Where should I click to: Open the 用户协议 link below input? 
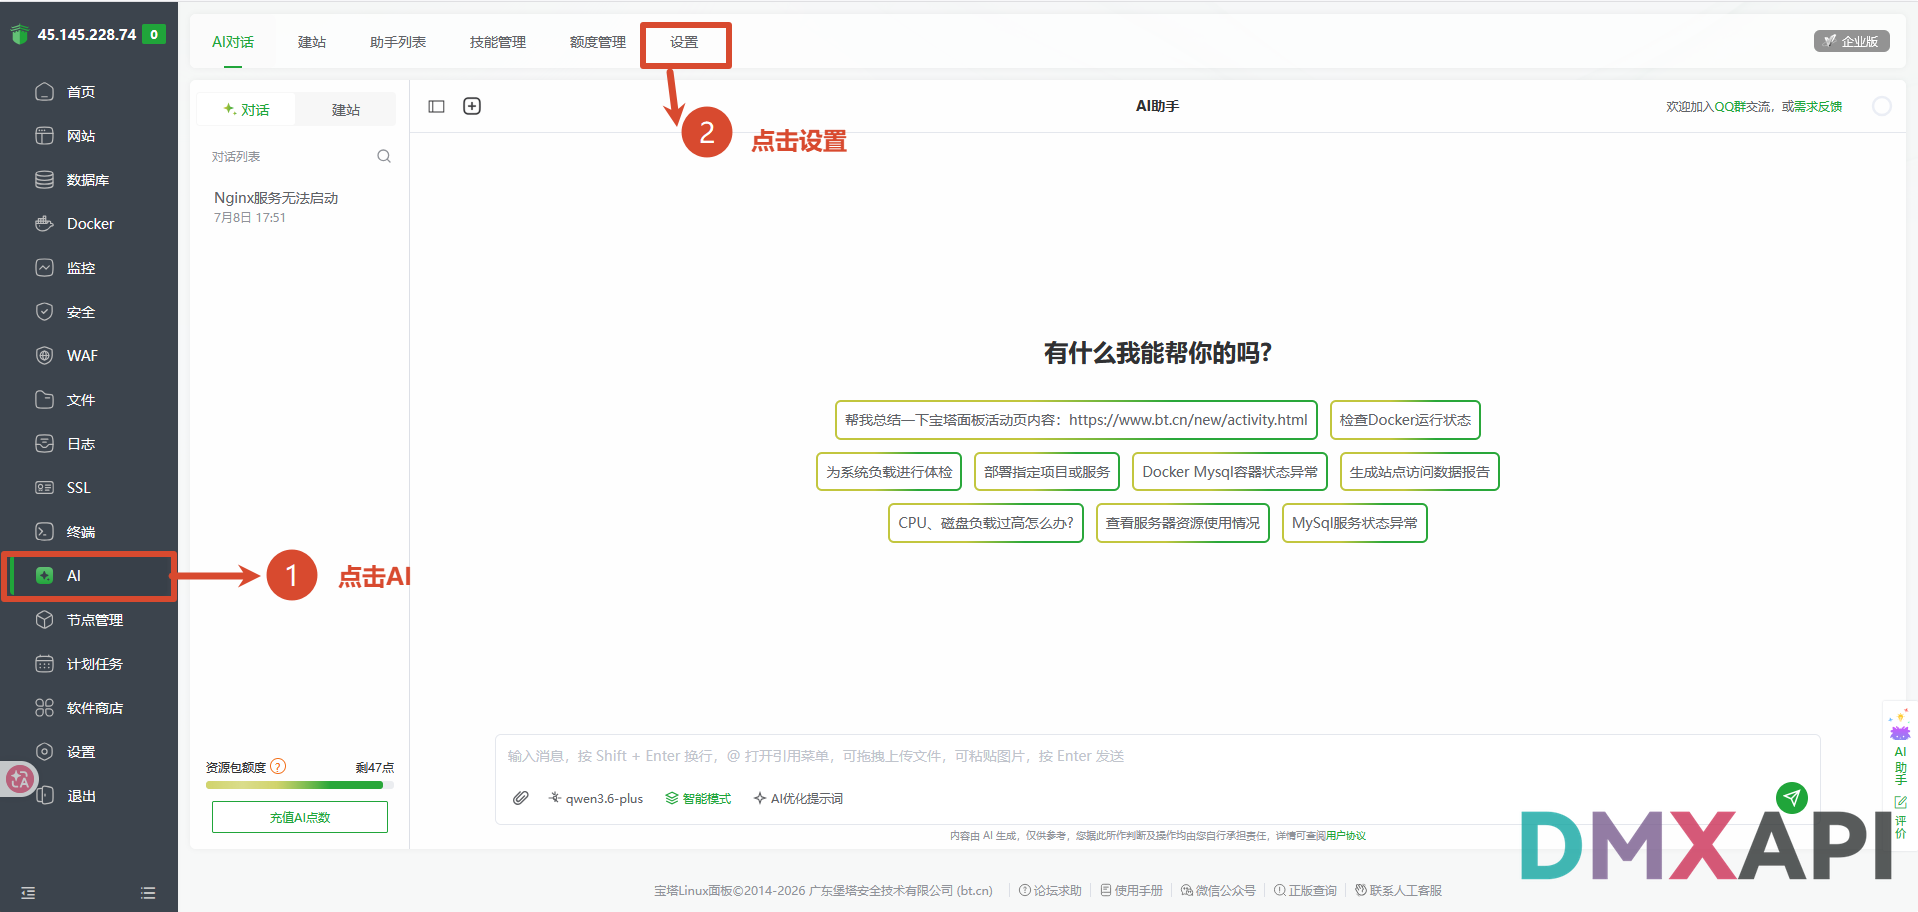[x=1345, y=836]
